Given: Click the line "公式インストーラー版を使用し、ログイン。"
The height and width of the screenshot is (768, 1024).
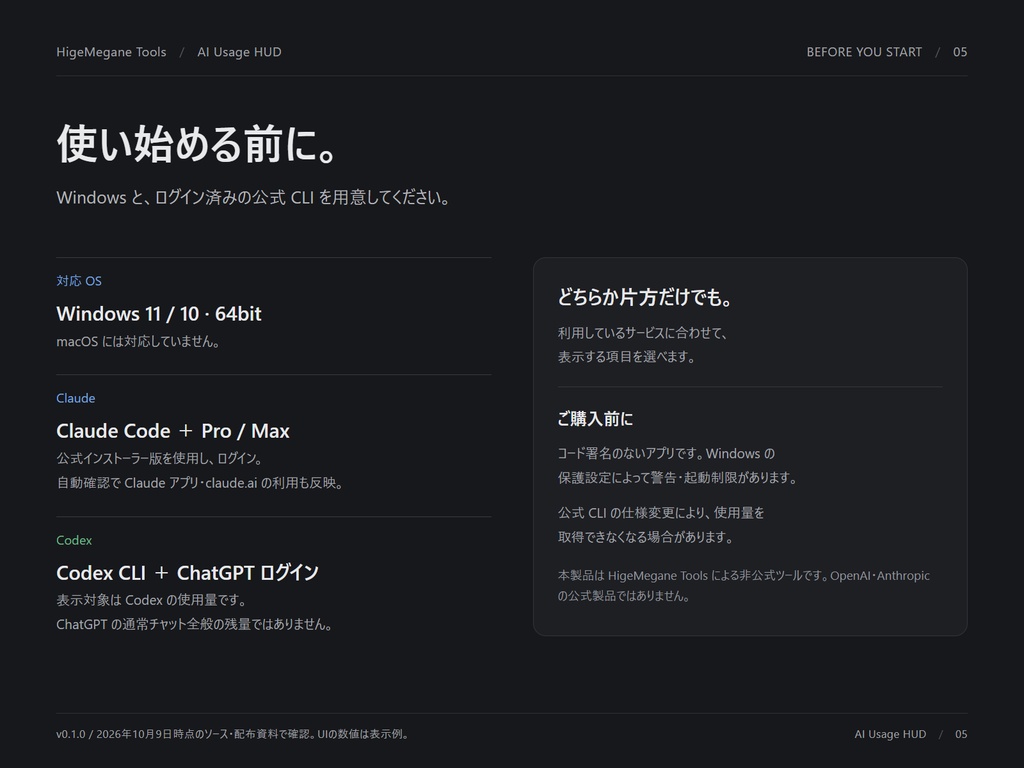Looking at the screenshot, I should (x=159, y=458).
